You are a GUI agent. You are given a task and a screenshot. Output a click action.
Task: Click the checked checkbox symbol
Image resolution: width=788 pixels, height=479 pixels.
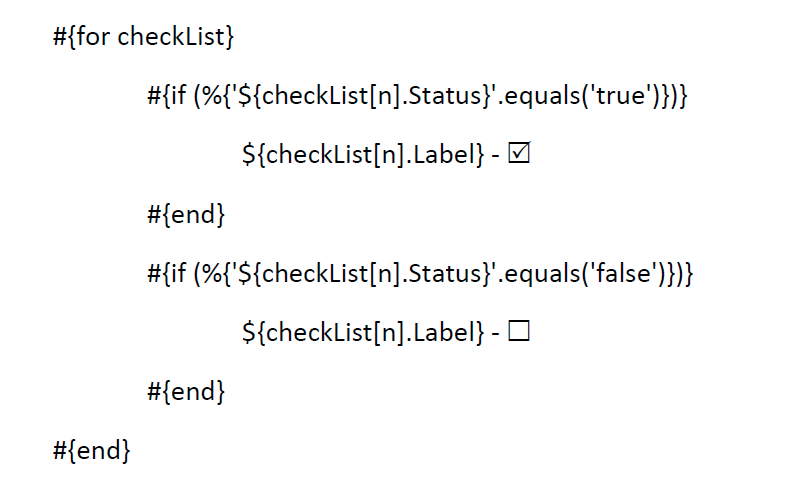click(519, 155)
